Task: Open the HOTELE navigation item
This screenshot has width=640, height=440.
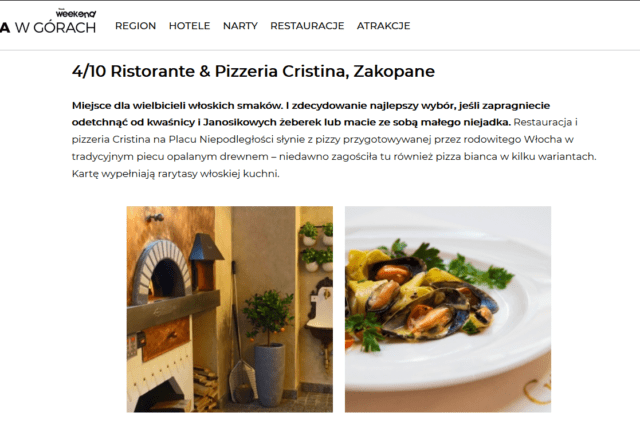Action: pyautogui.click(x=189, y=26)
